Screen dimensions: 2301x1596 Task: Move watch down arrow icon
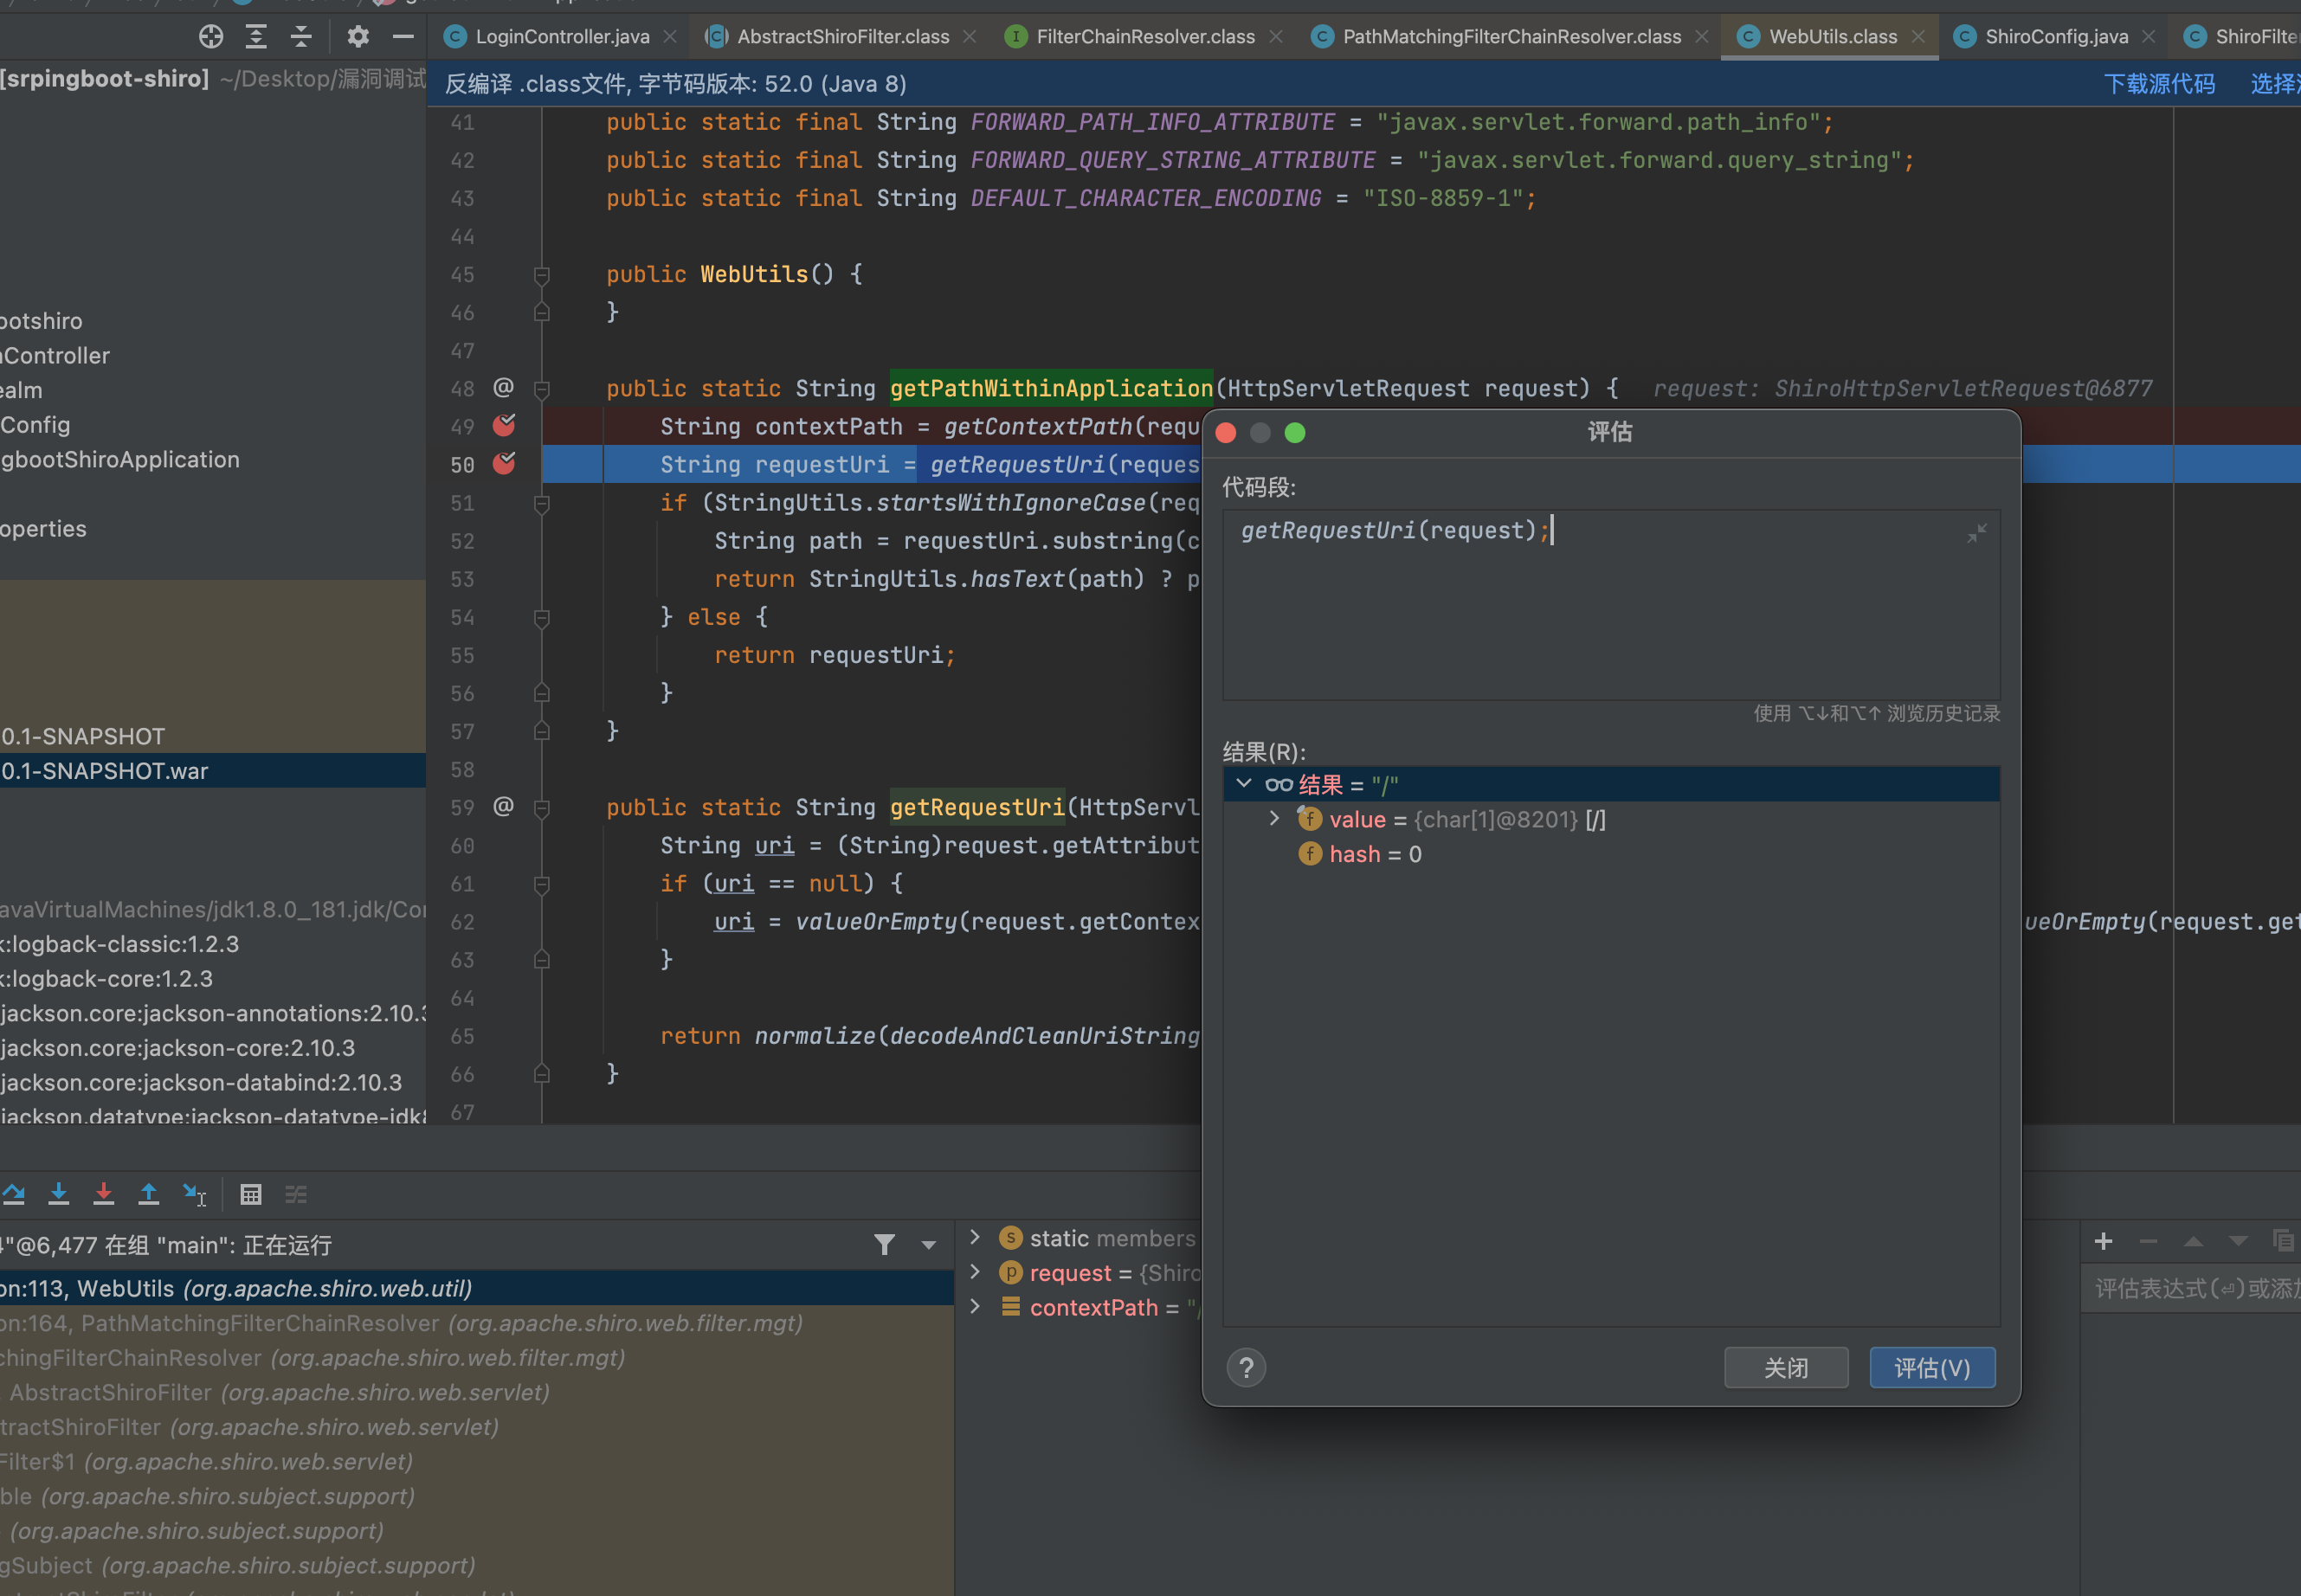(x=2238, y=1241)
